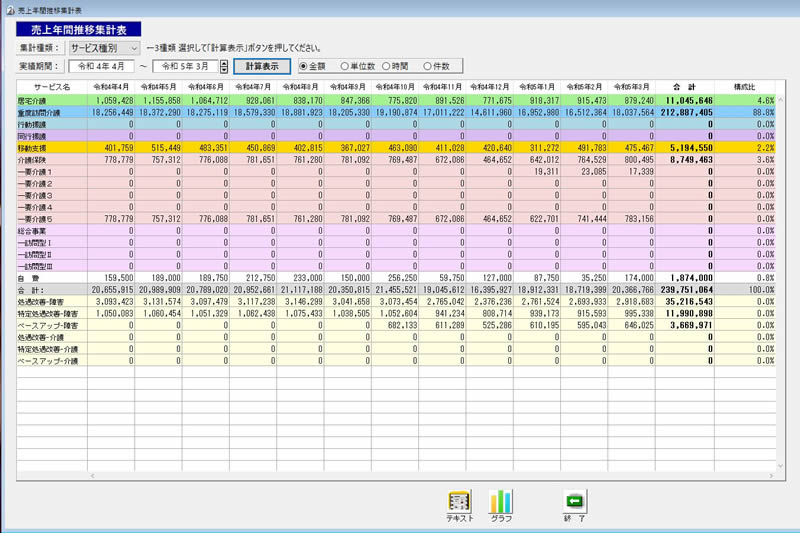
Task: Click the cell 35,216,543 in 処遇改善-障害 row
Action: point(685,302)
